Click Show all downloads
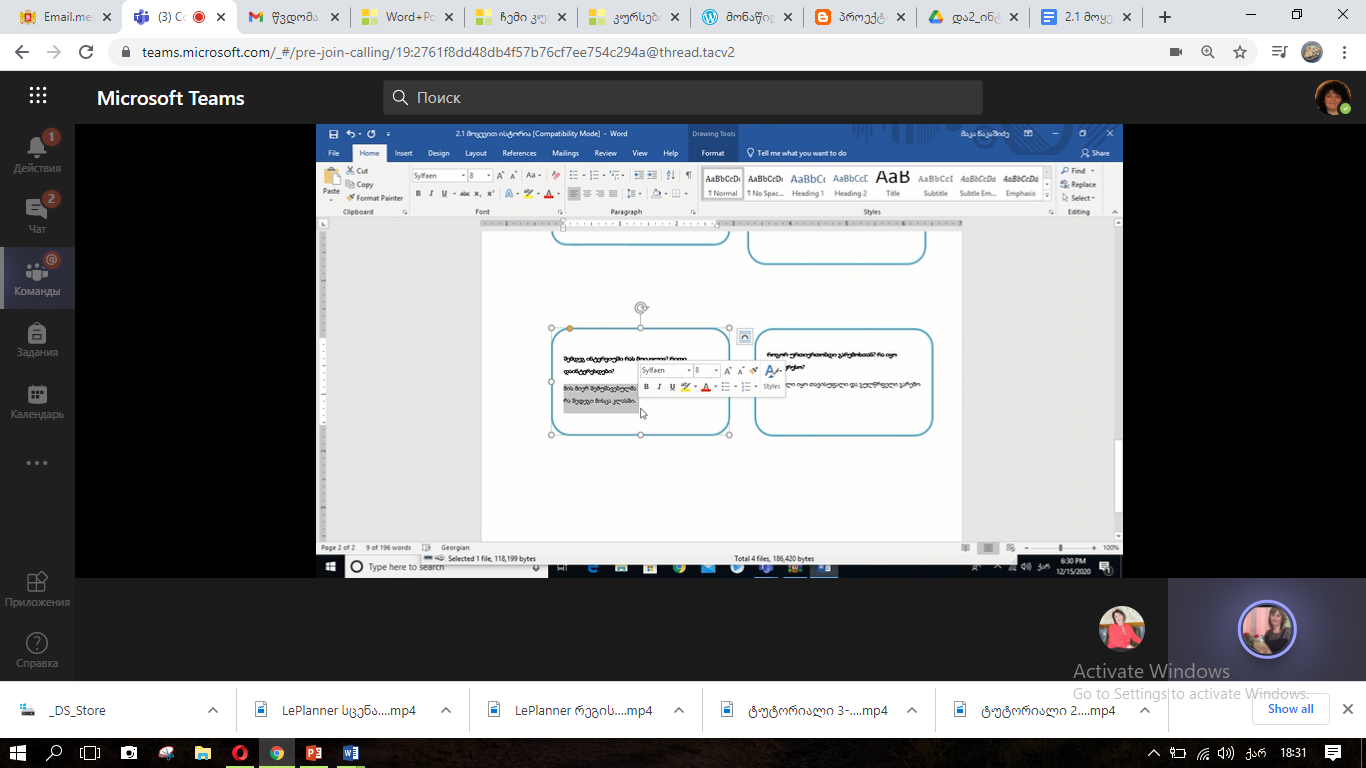Image resolution: width=1366 pixels, height=768 pixels. [1291, 709]
